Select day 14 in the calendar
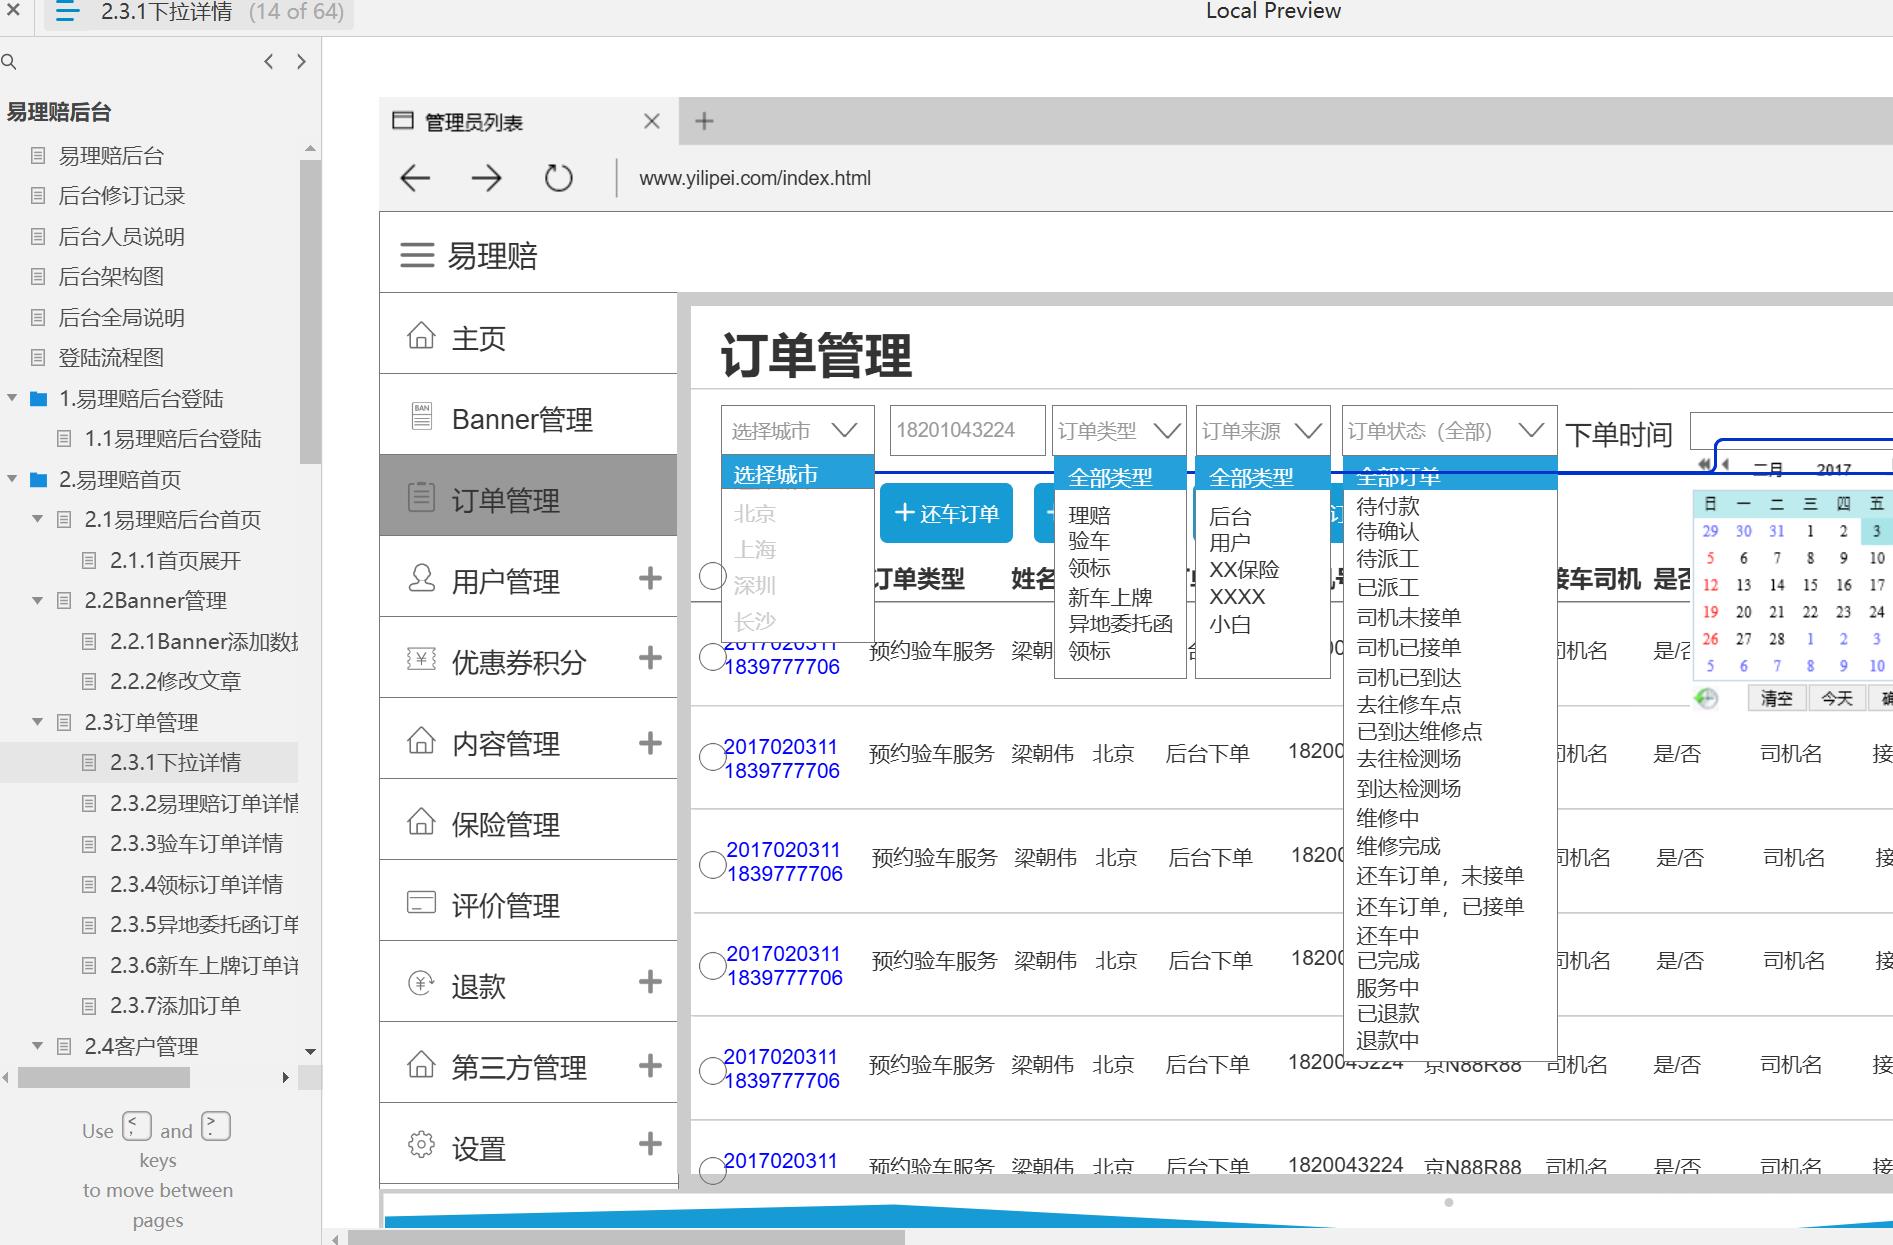Viewport: 1893px width, 1245px height. (1776, 584)
